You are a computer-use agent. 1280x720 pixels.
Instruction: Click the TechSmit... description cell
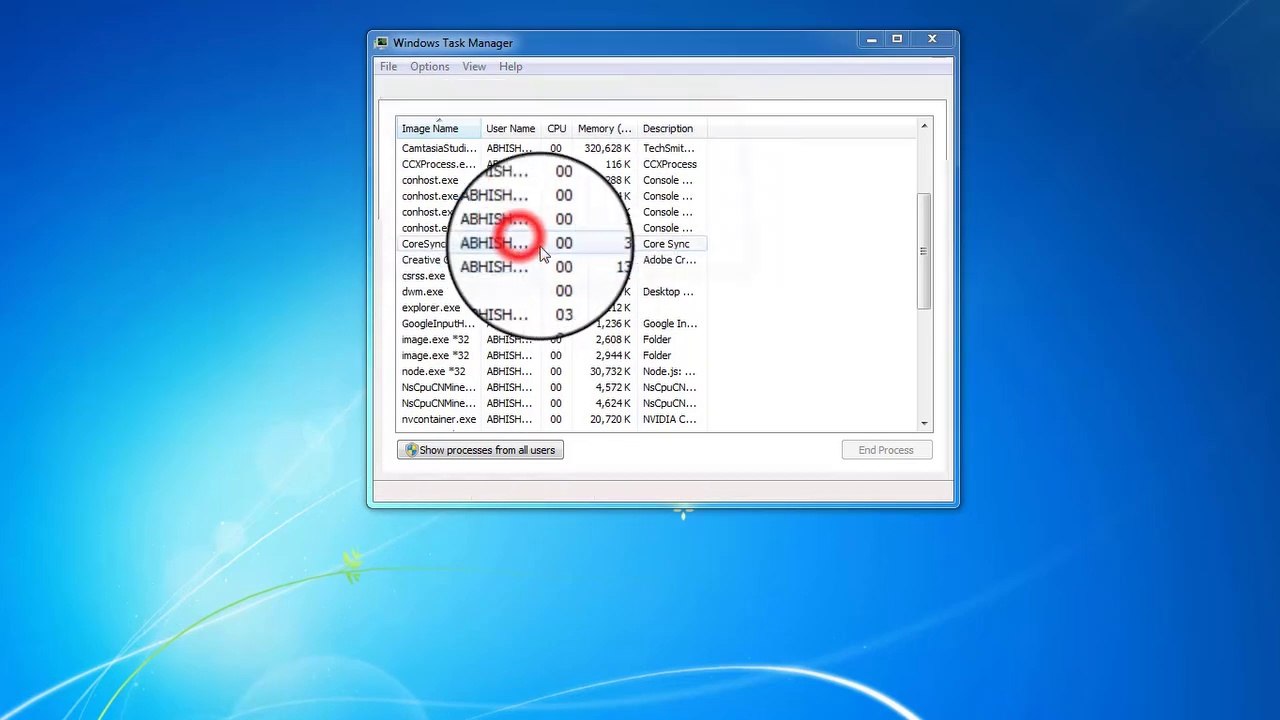668,148
